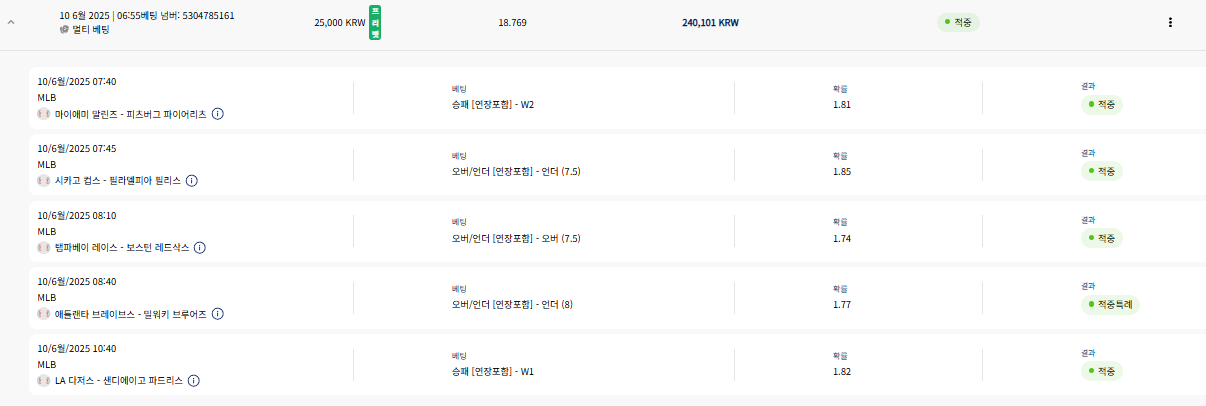The image size is (1206, 406).
Task: Open info icon for LA 다저스 match
Action: [x=194, y=381]
